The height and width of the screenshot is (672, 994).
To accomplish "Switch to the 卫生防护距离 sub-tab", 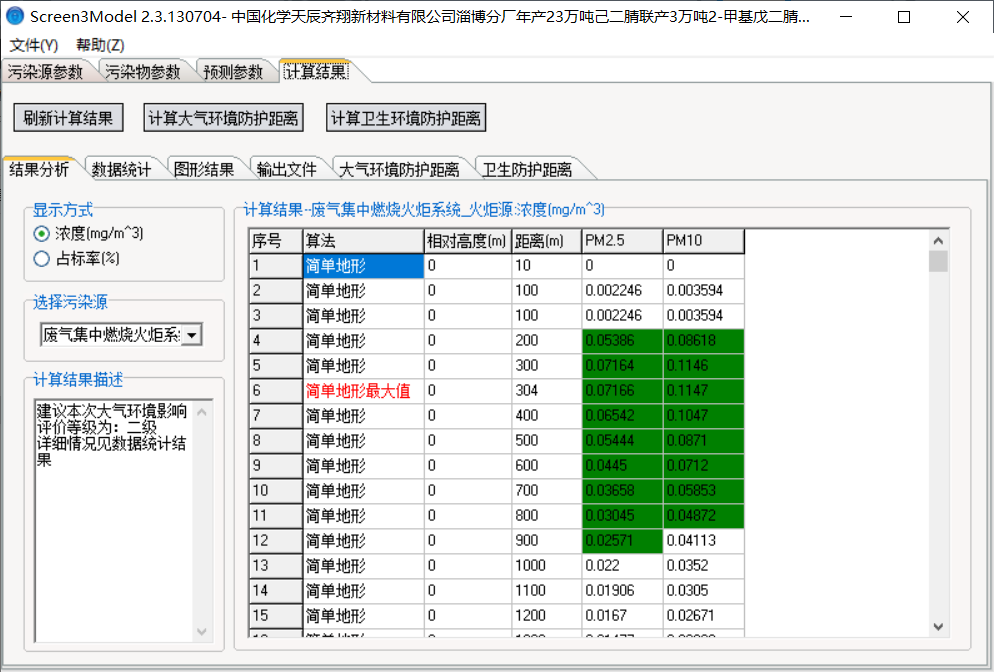I will tap(527, 169).
